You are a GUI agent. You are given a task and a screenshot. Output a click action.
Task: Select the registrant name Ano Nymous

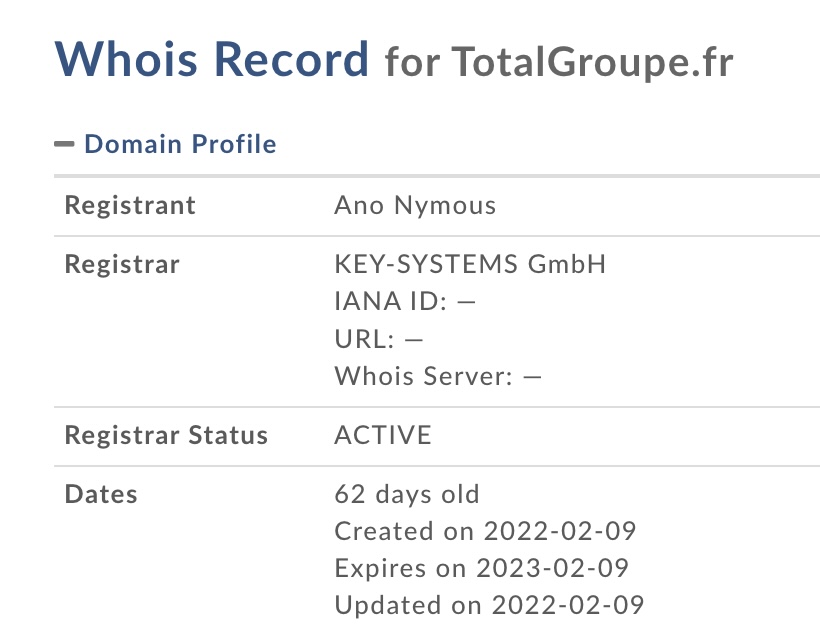tap(415, 206)
